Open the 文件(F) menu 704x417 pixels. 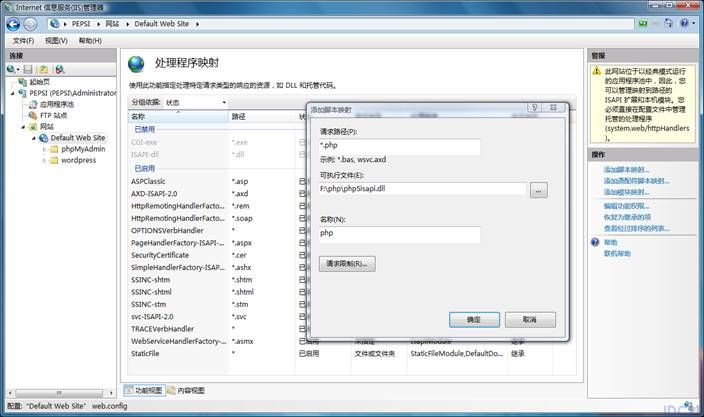click(x=23, y=41)
